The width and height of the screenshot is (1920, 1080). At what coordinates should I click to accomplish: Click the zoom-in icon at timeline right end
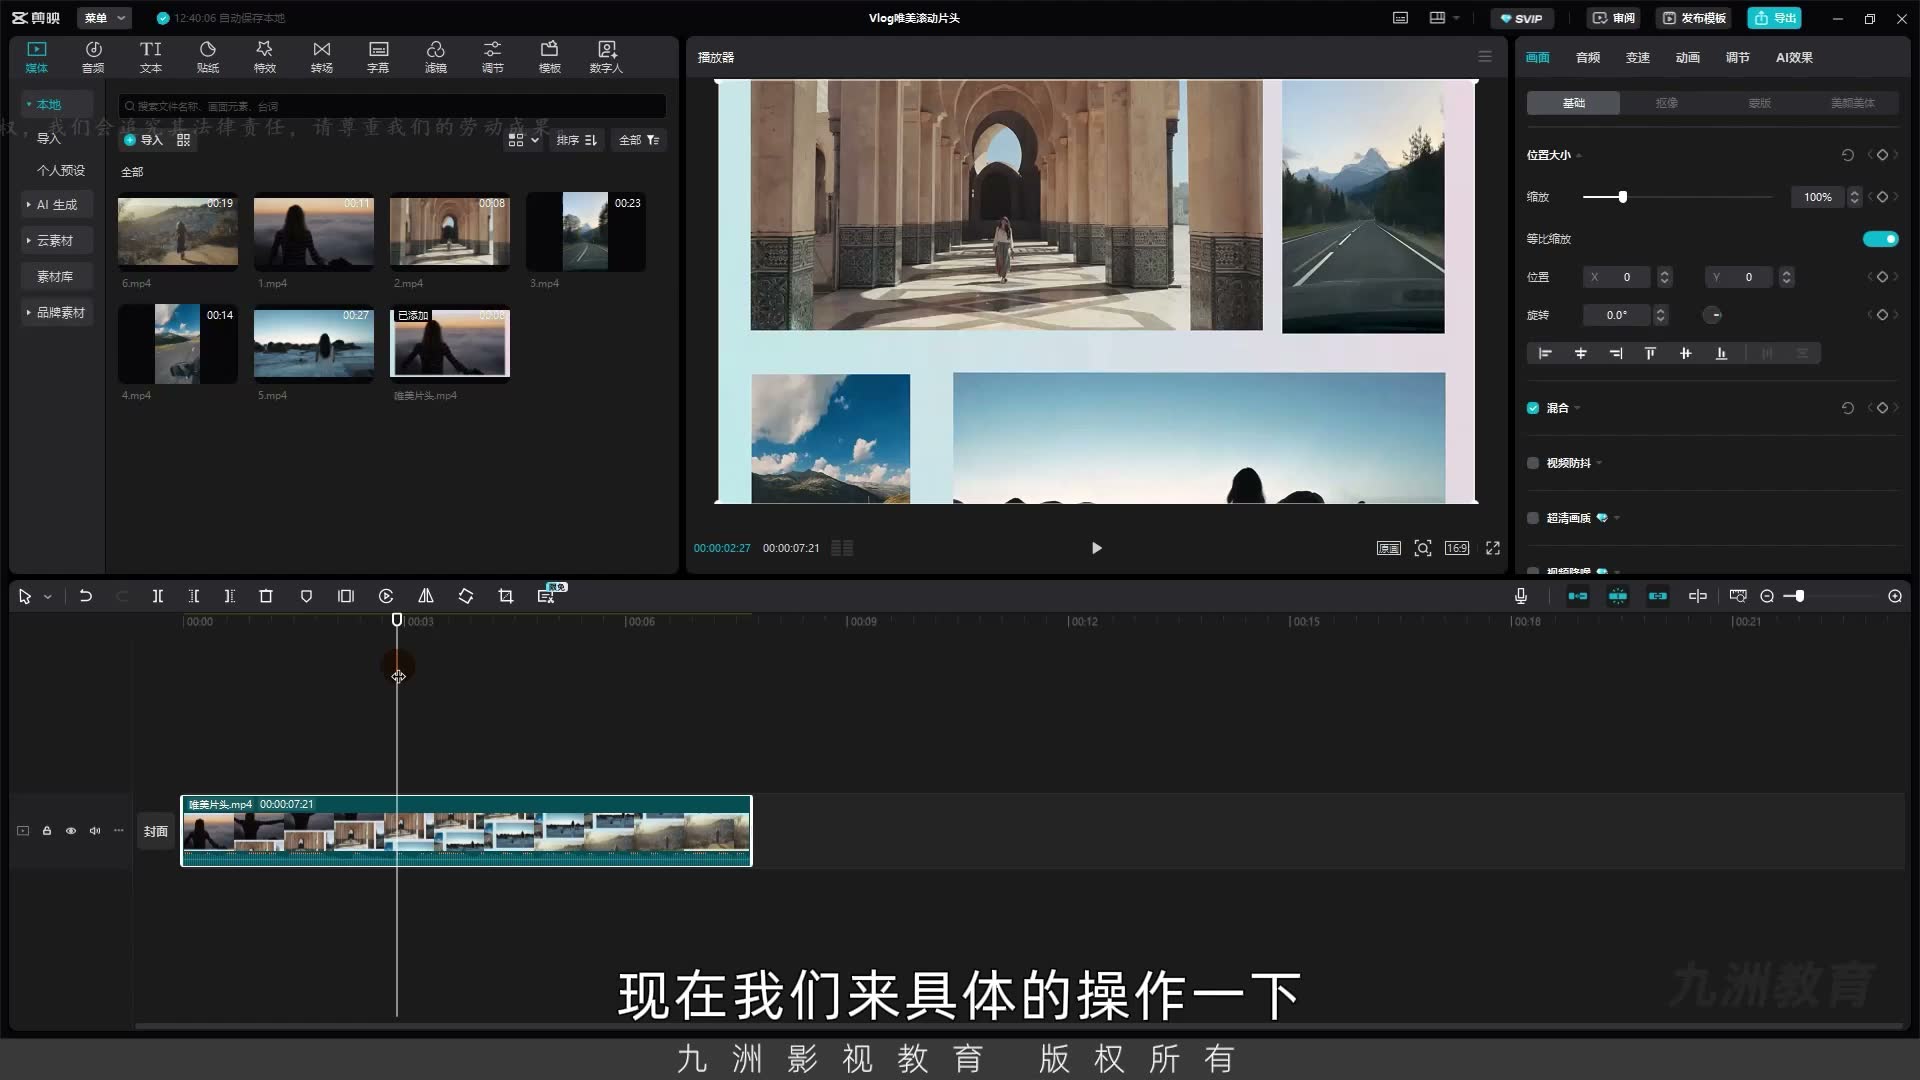coord(1895,596)
